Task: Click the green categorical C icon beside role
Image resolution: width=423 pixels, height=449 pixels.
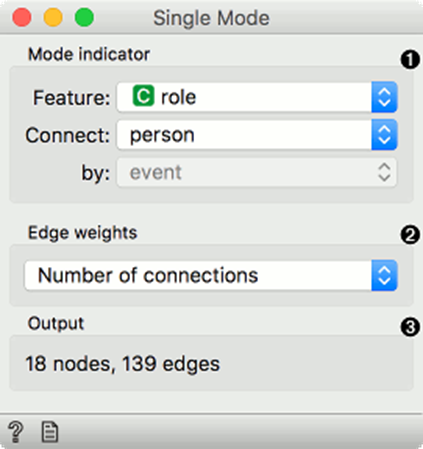Action: pos(143,96)
